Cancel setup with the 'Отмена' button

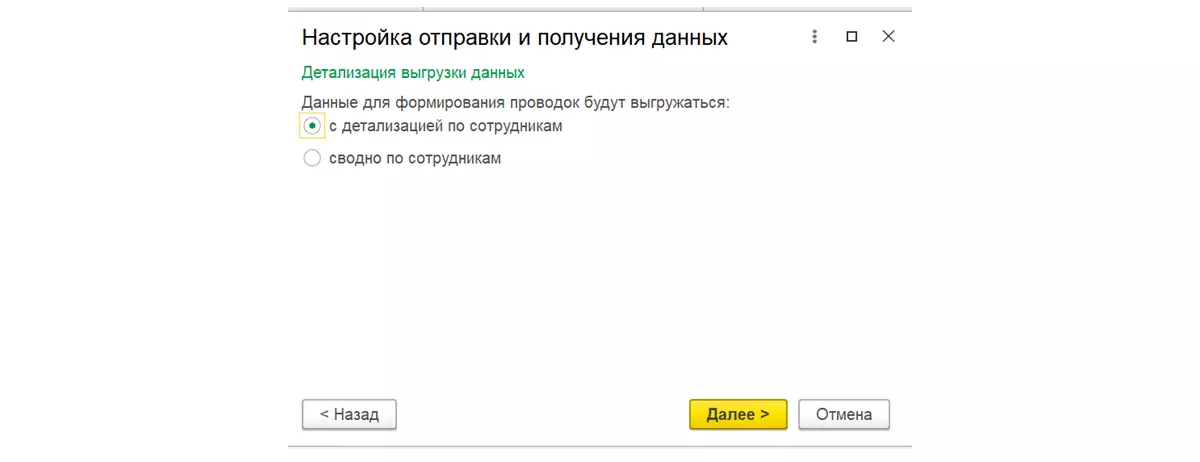(x=844, y=414)
